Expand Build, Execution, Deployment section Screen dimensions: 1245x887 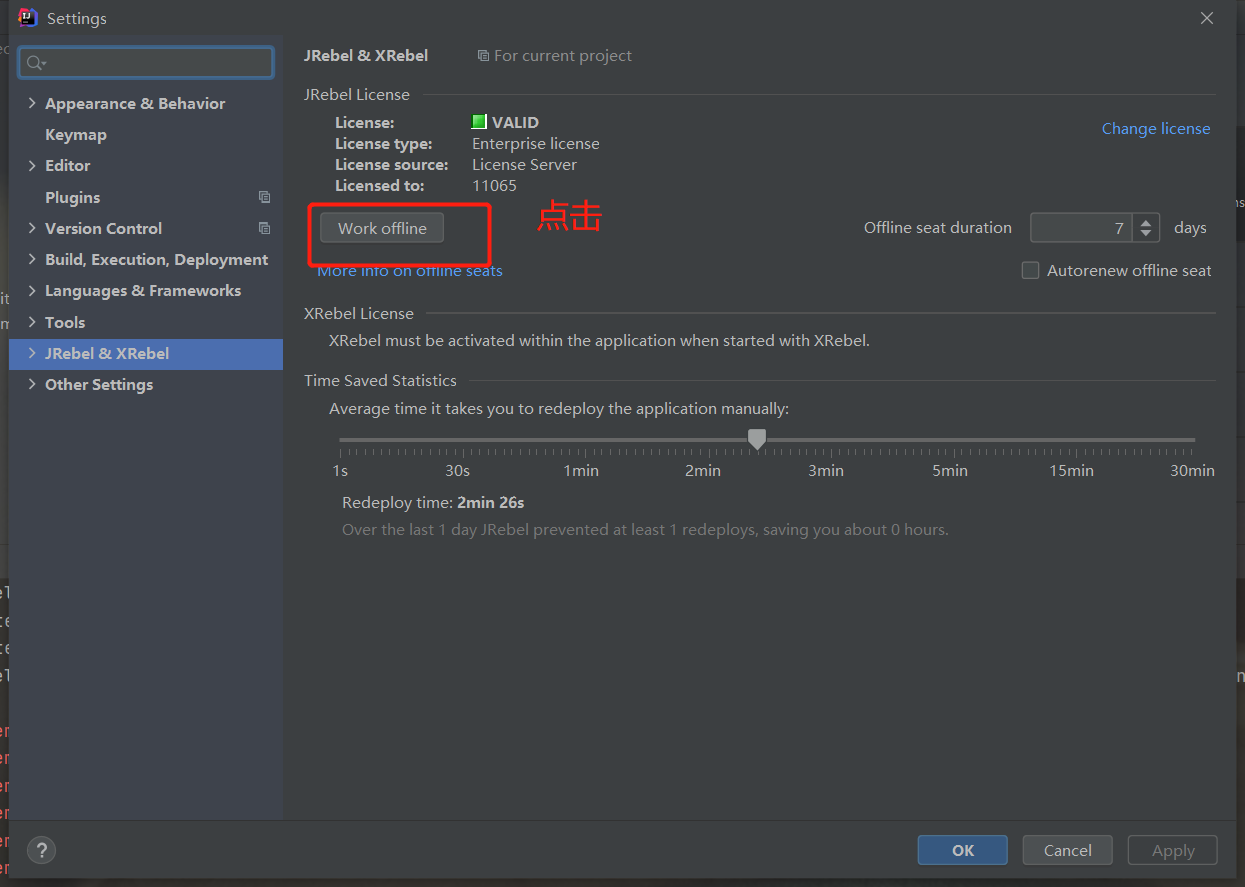point(32,259)
